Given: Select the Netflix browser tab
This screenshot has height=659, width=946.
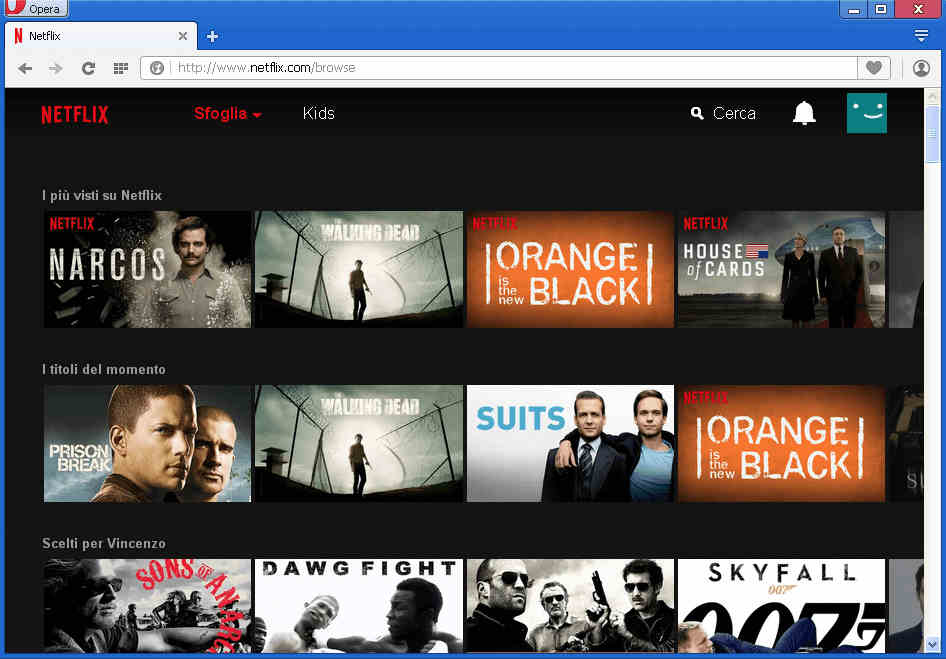Looking at the screenshot, I should (100, 36).
